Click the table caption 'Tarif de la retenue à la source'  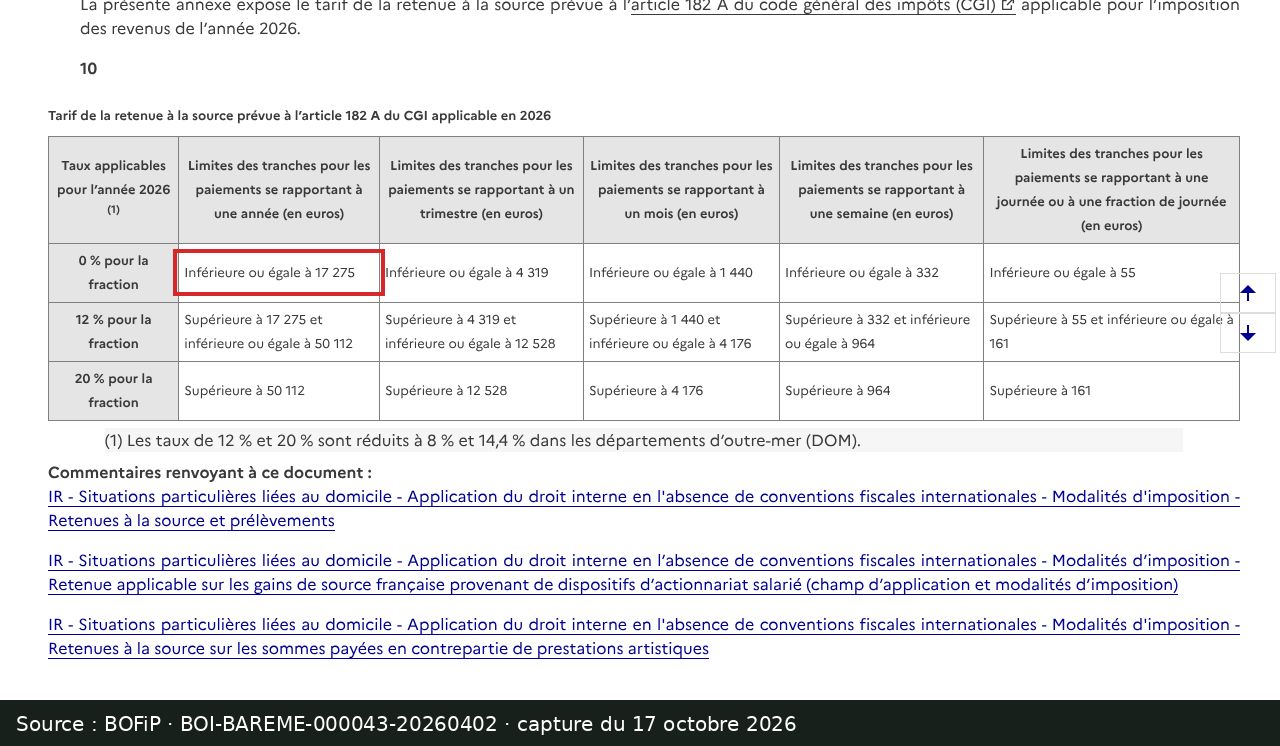[299, 116]
